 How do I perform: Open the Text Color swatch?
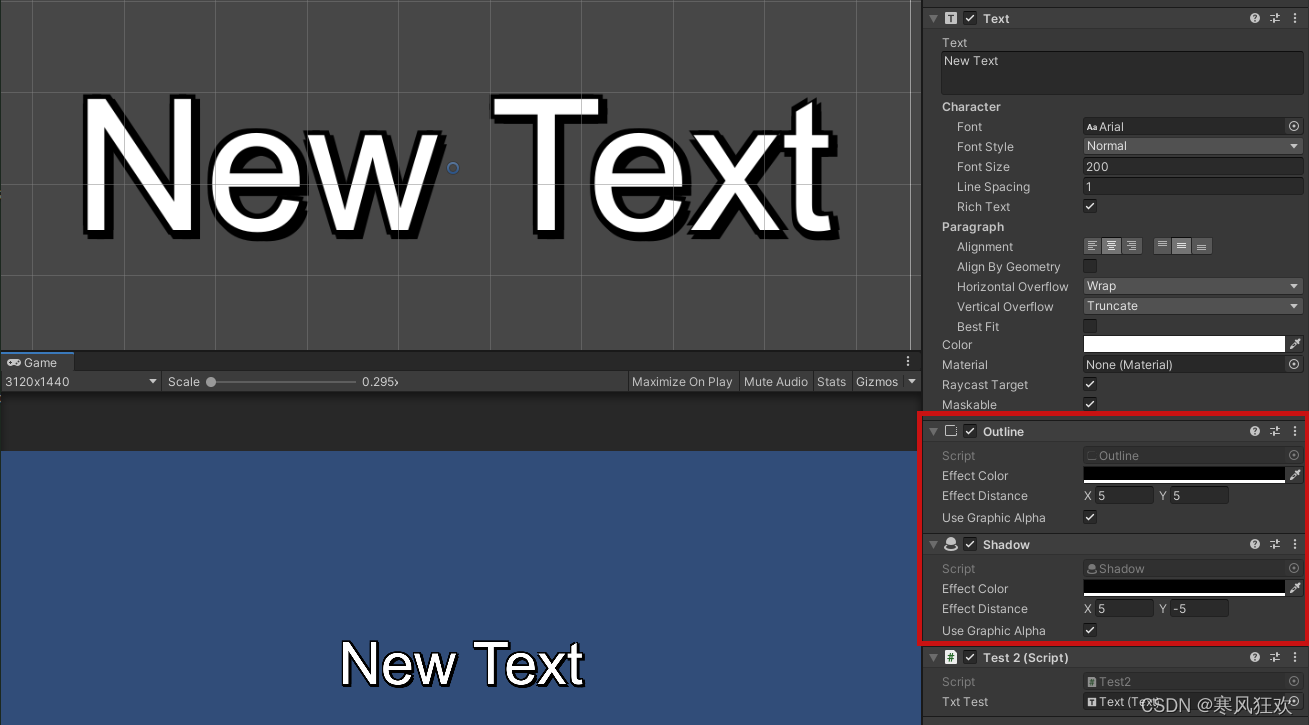(1184, 344)
